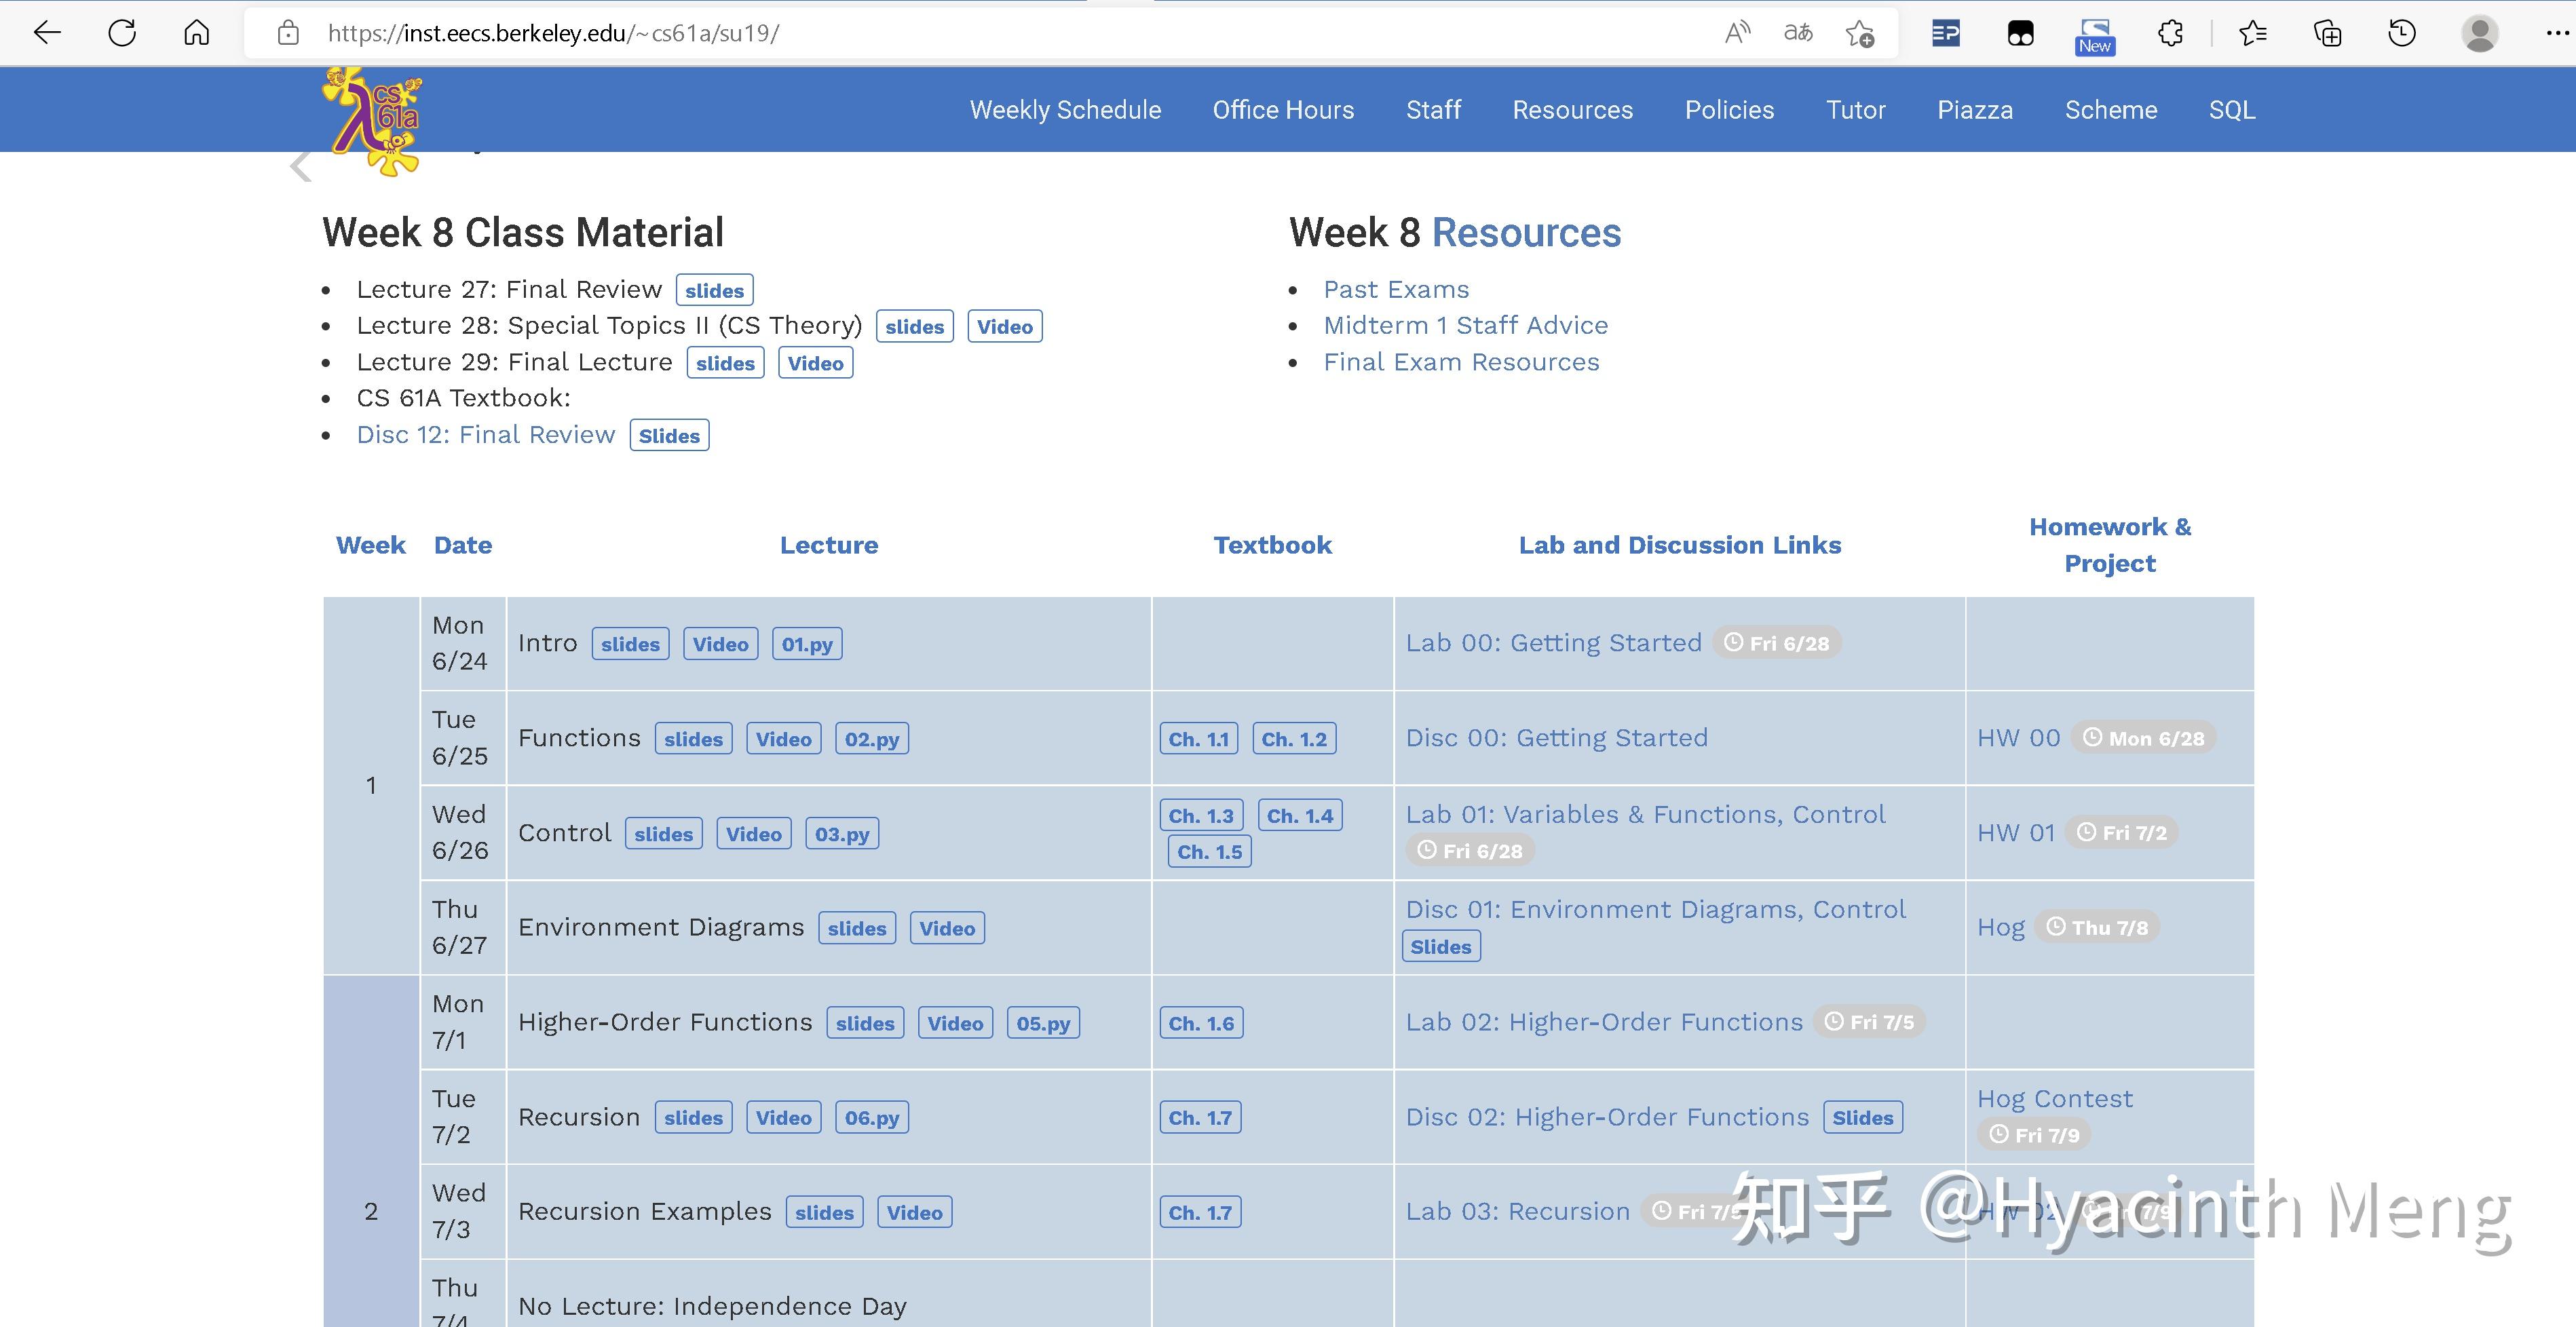The height and width of the screenshot is (1327, 2576).
Task: Open Read Aloud icon in address bar
Action: [x=1737, y=33]
